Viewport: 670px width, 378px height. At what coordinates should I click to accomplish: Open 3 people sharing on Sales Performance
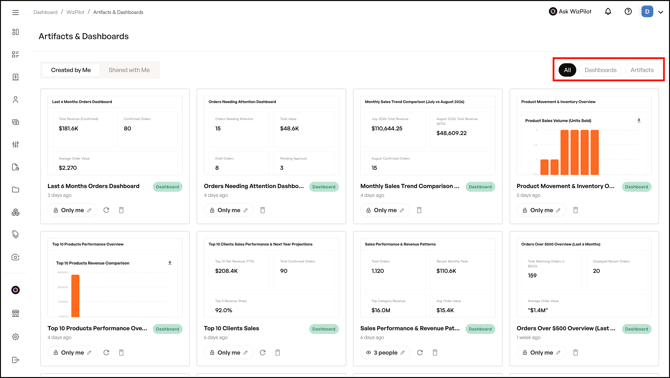tap(385, 353)
